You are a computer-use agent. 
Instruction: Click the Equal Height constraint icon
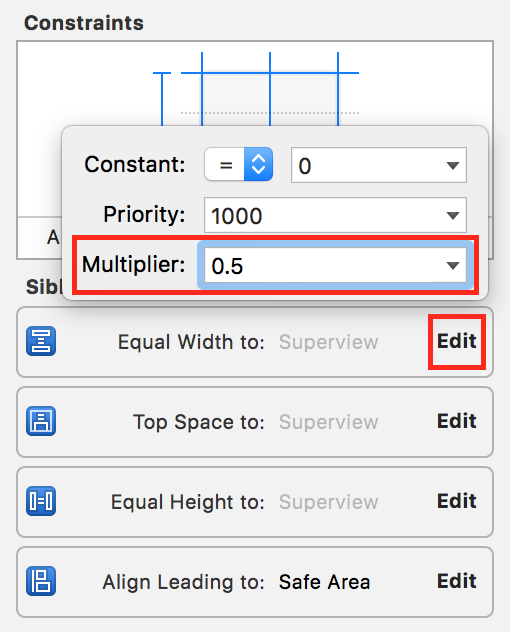click(41, 501)
